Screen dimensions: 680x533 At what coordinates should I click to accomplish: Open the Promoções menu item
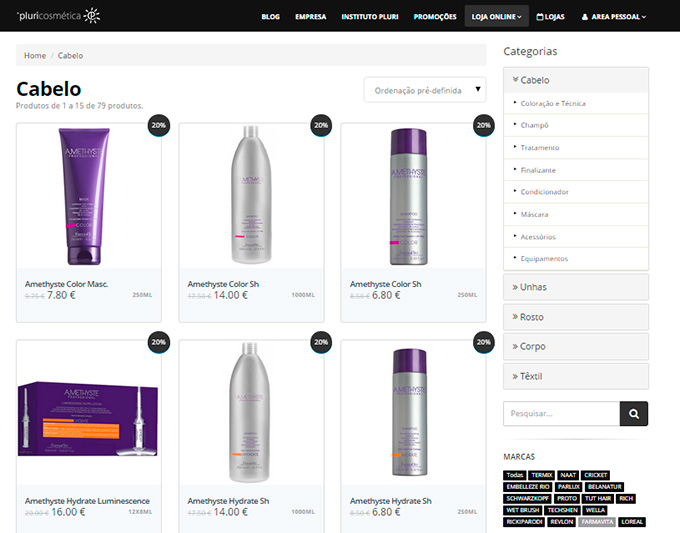click(x=435, y=16)
